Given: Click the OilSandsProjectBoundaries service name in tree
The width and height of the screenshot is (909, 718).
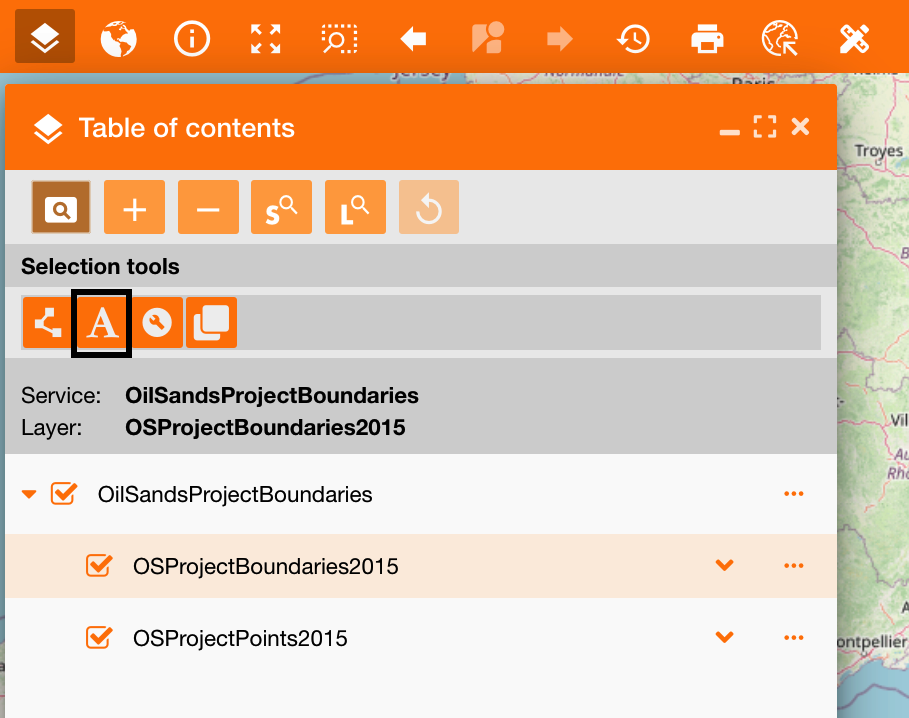Looking at the screenshot, I should (x=235, y=494).
